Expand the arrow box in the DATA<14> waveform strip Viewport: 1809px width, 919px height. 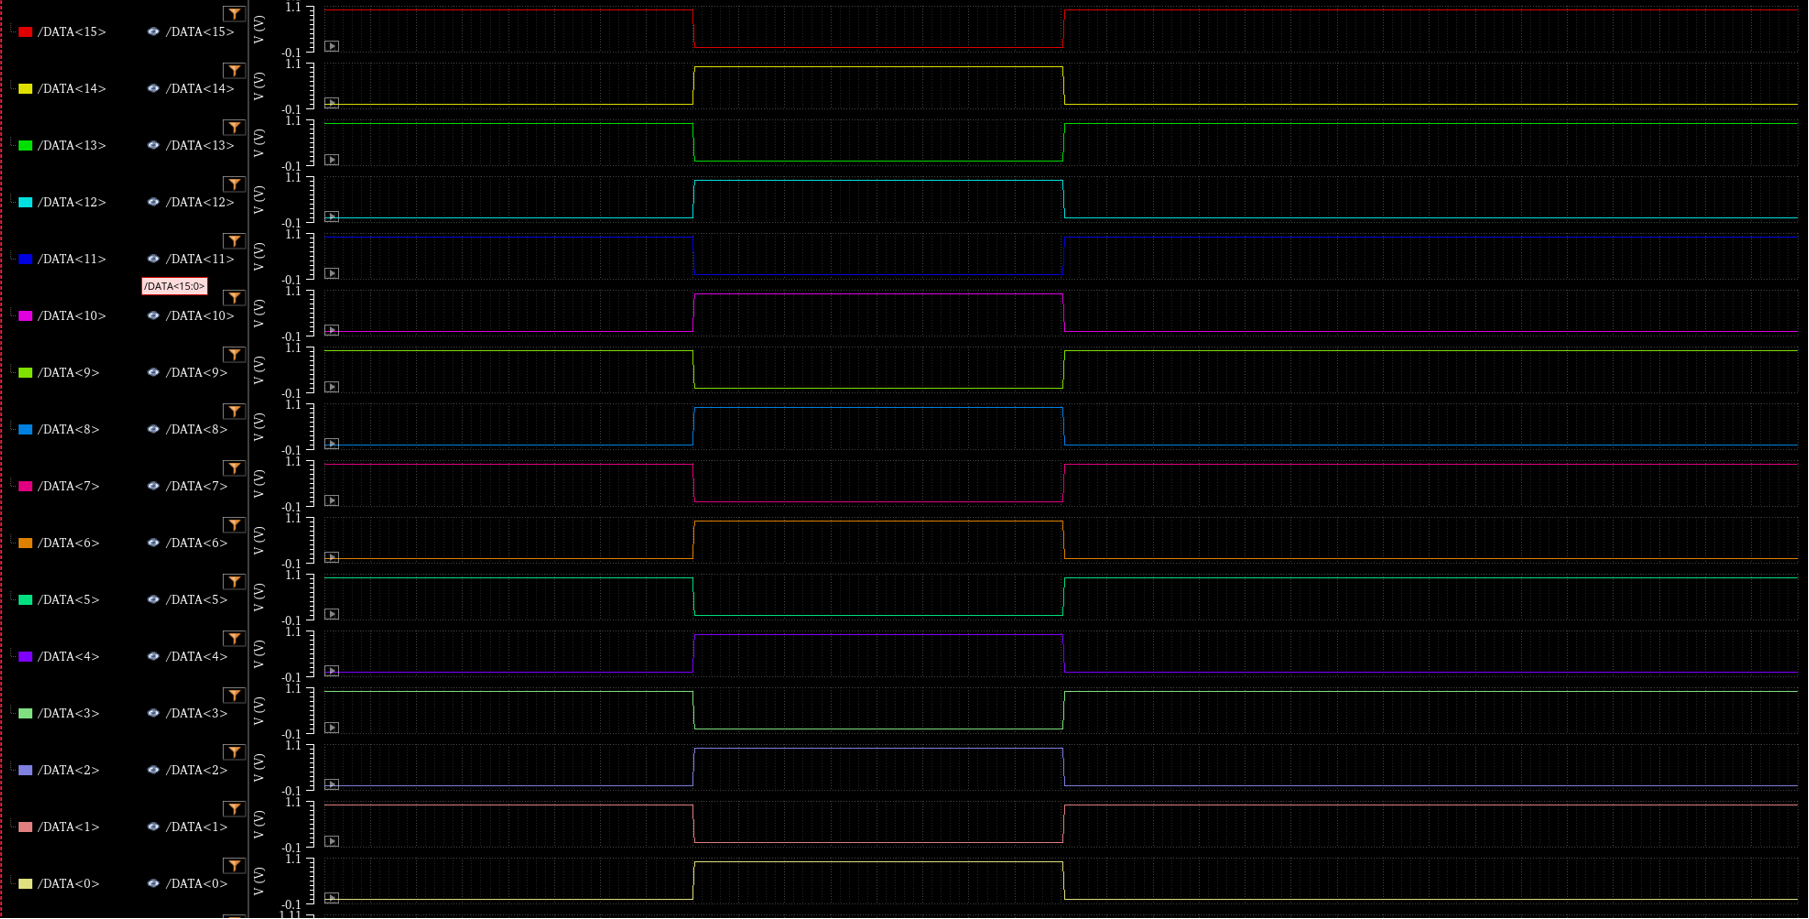(x=332, y=103)
